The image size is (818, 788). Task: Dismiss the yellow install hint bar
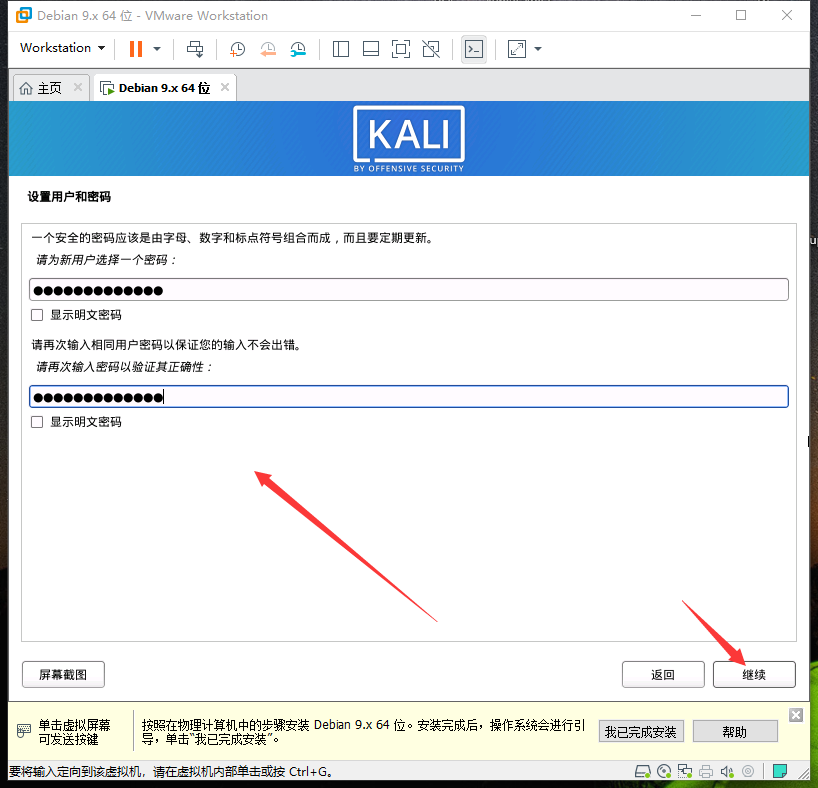pos(796,715)
